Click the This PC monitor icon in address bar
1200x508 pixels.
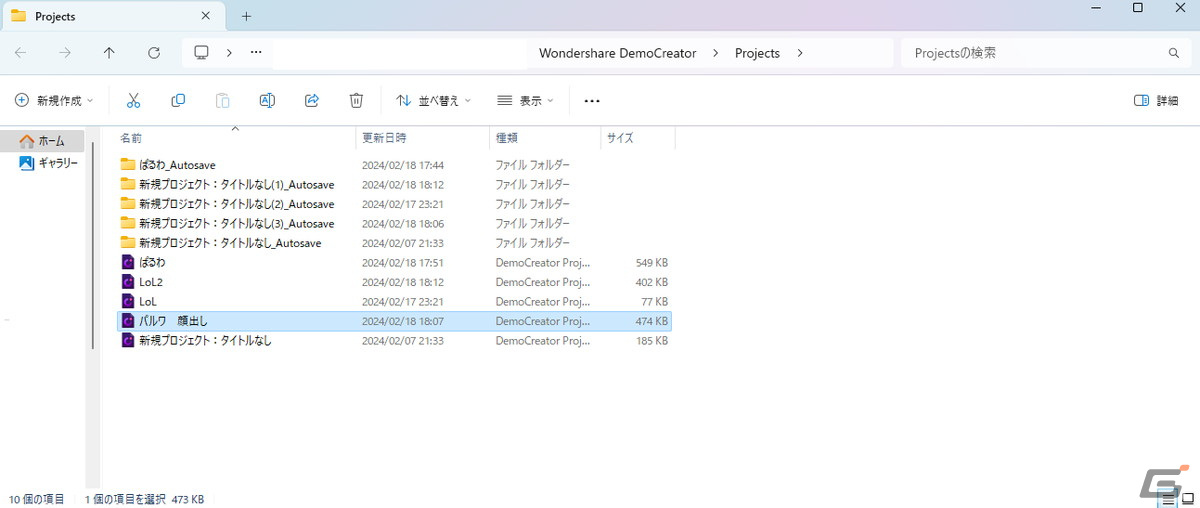click(x=201, y=53)
